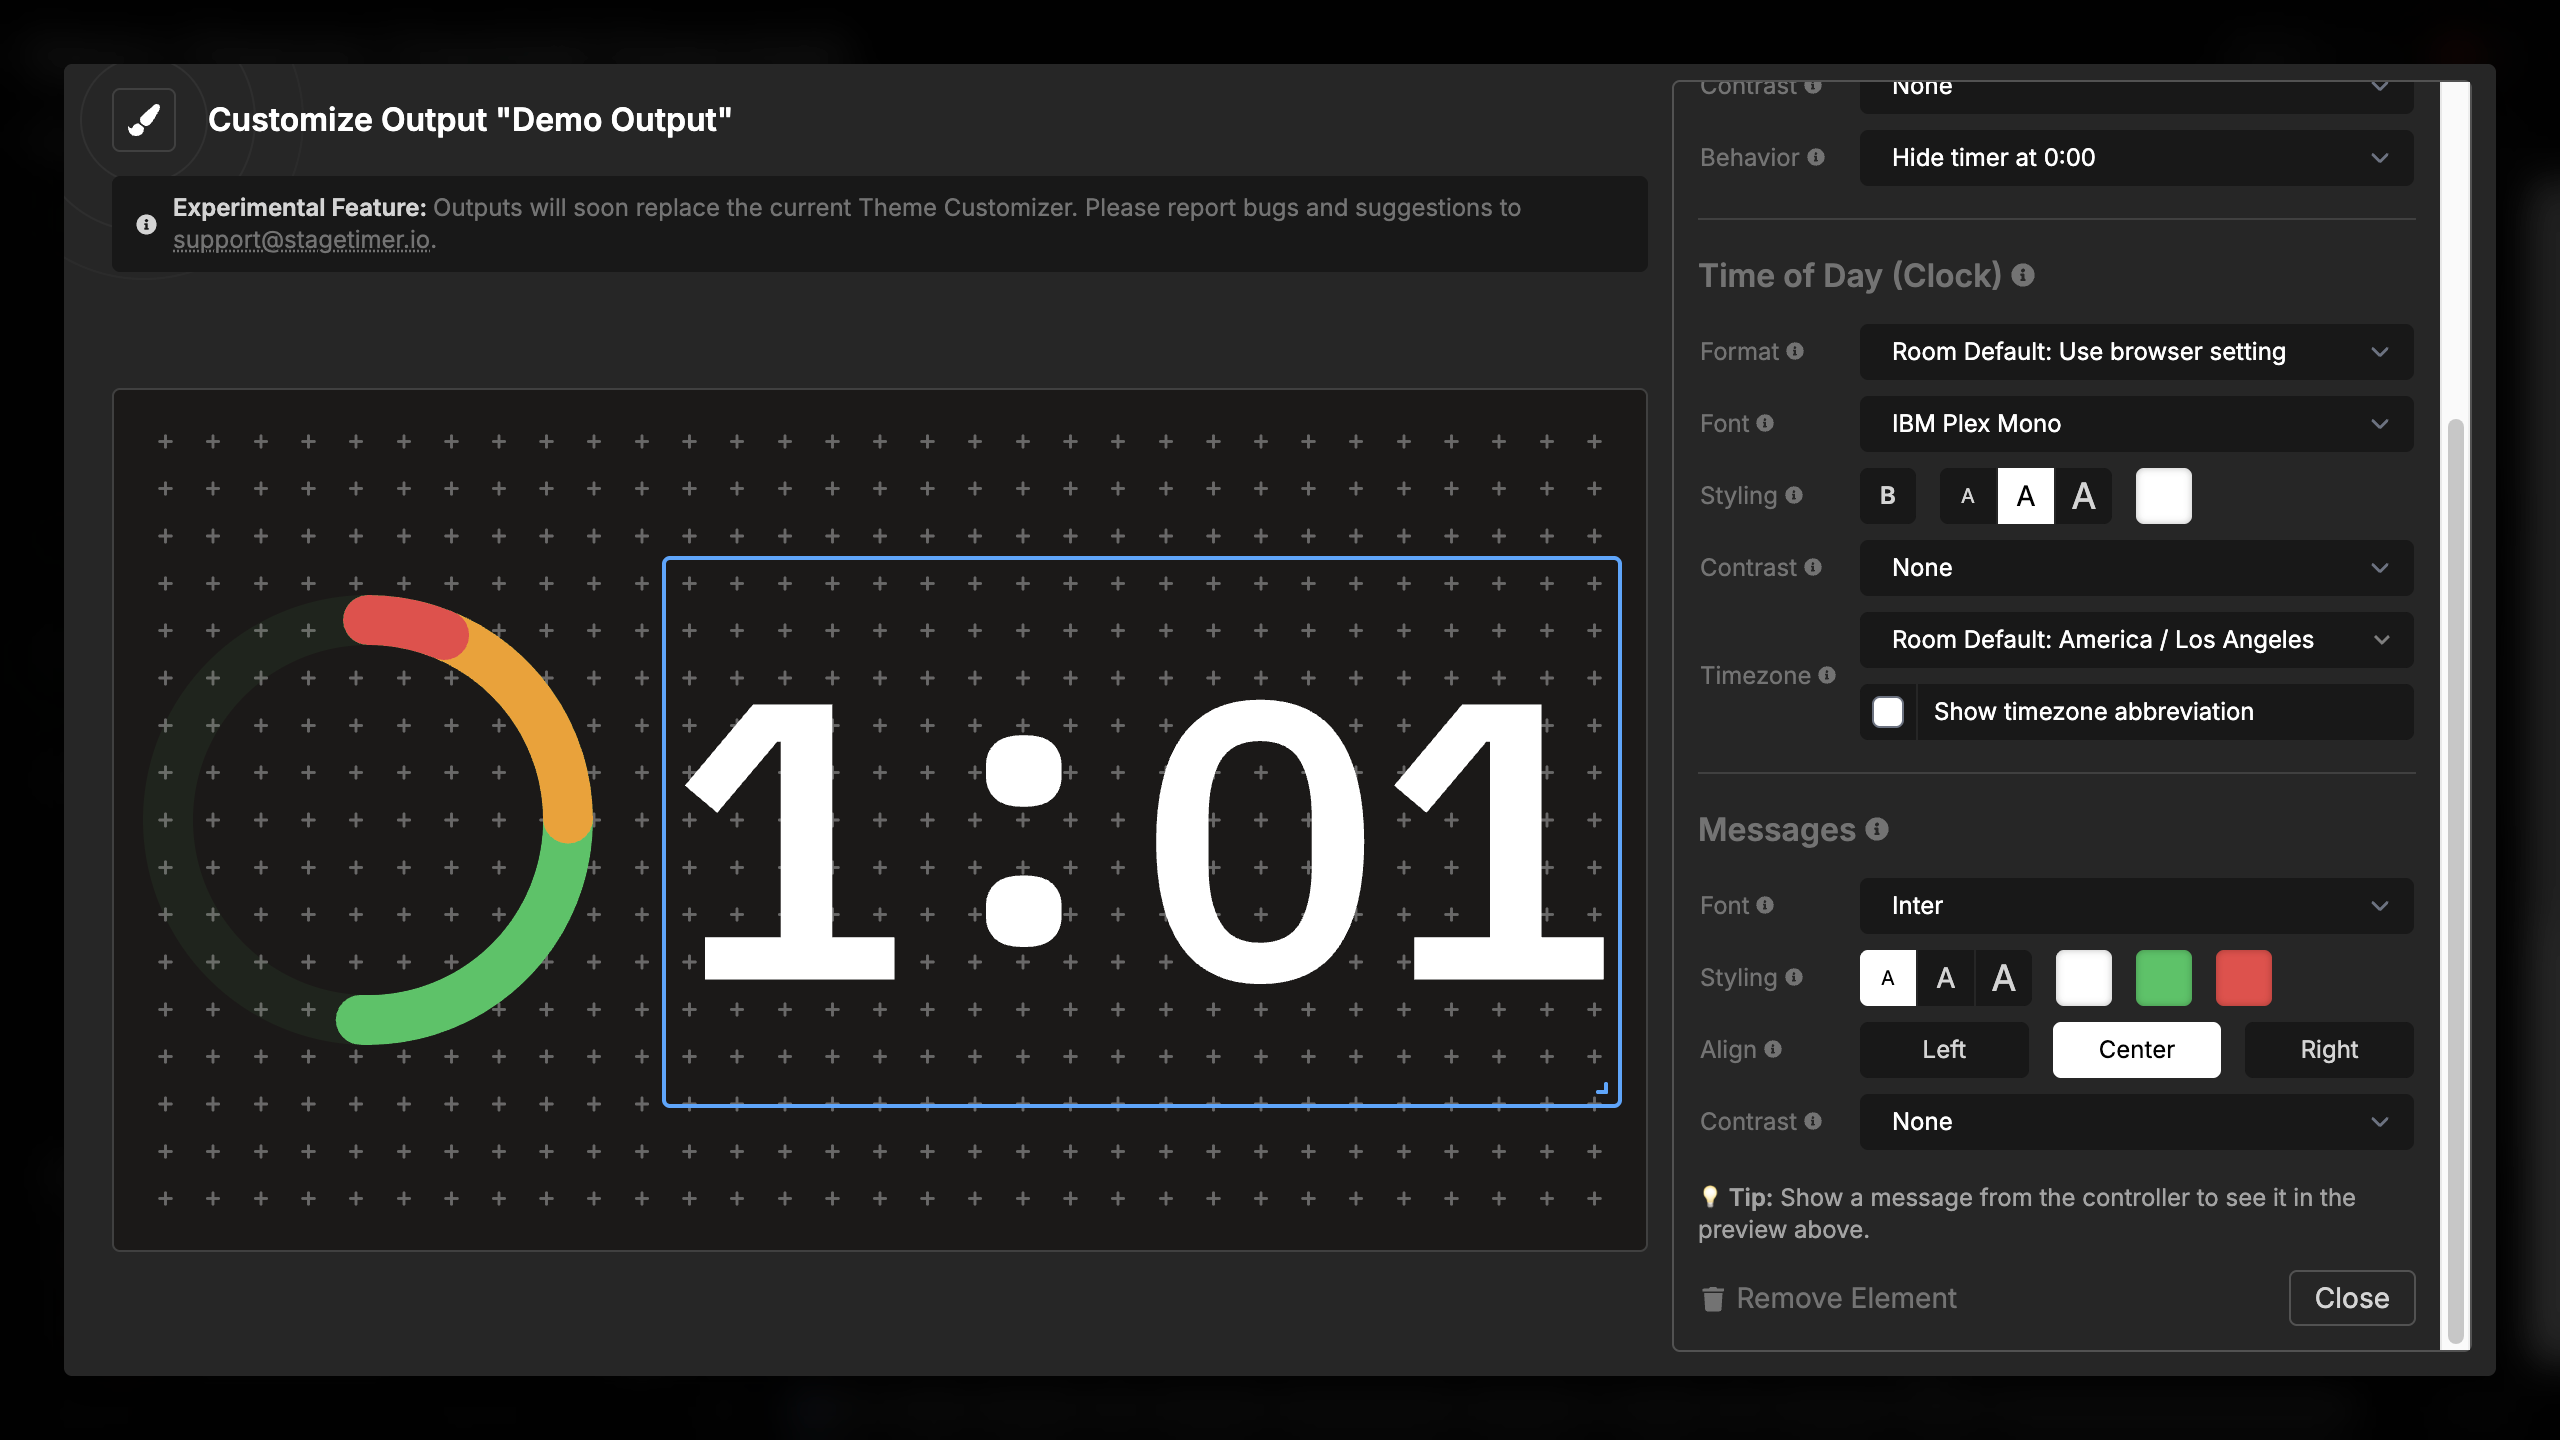Click info icon beside Time of Day heading
Viewport: 2560px width, 1440px height.
point(2023,275)
